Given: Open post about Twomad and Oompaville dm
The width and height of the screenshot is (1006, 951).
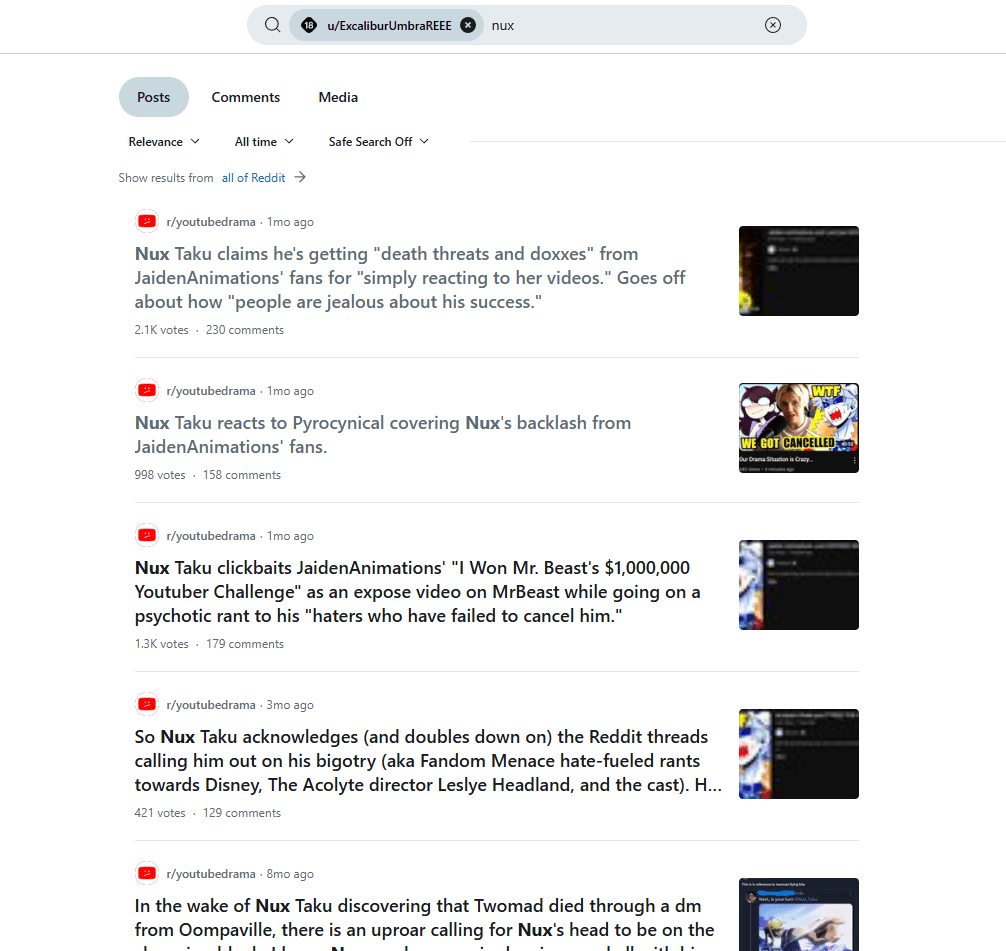Looking at the screenshot, I should (424, 923).
